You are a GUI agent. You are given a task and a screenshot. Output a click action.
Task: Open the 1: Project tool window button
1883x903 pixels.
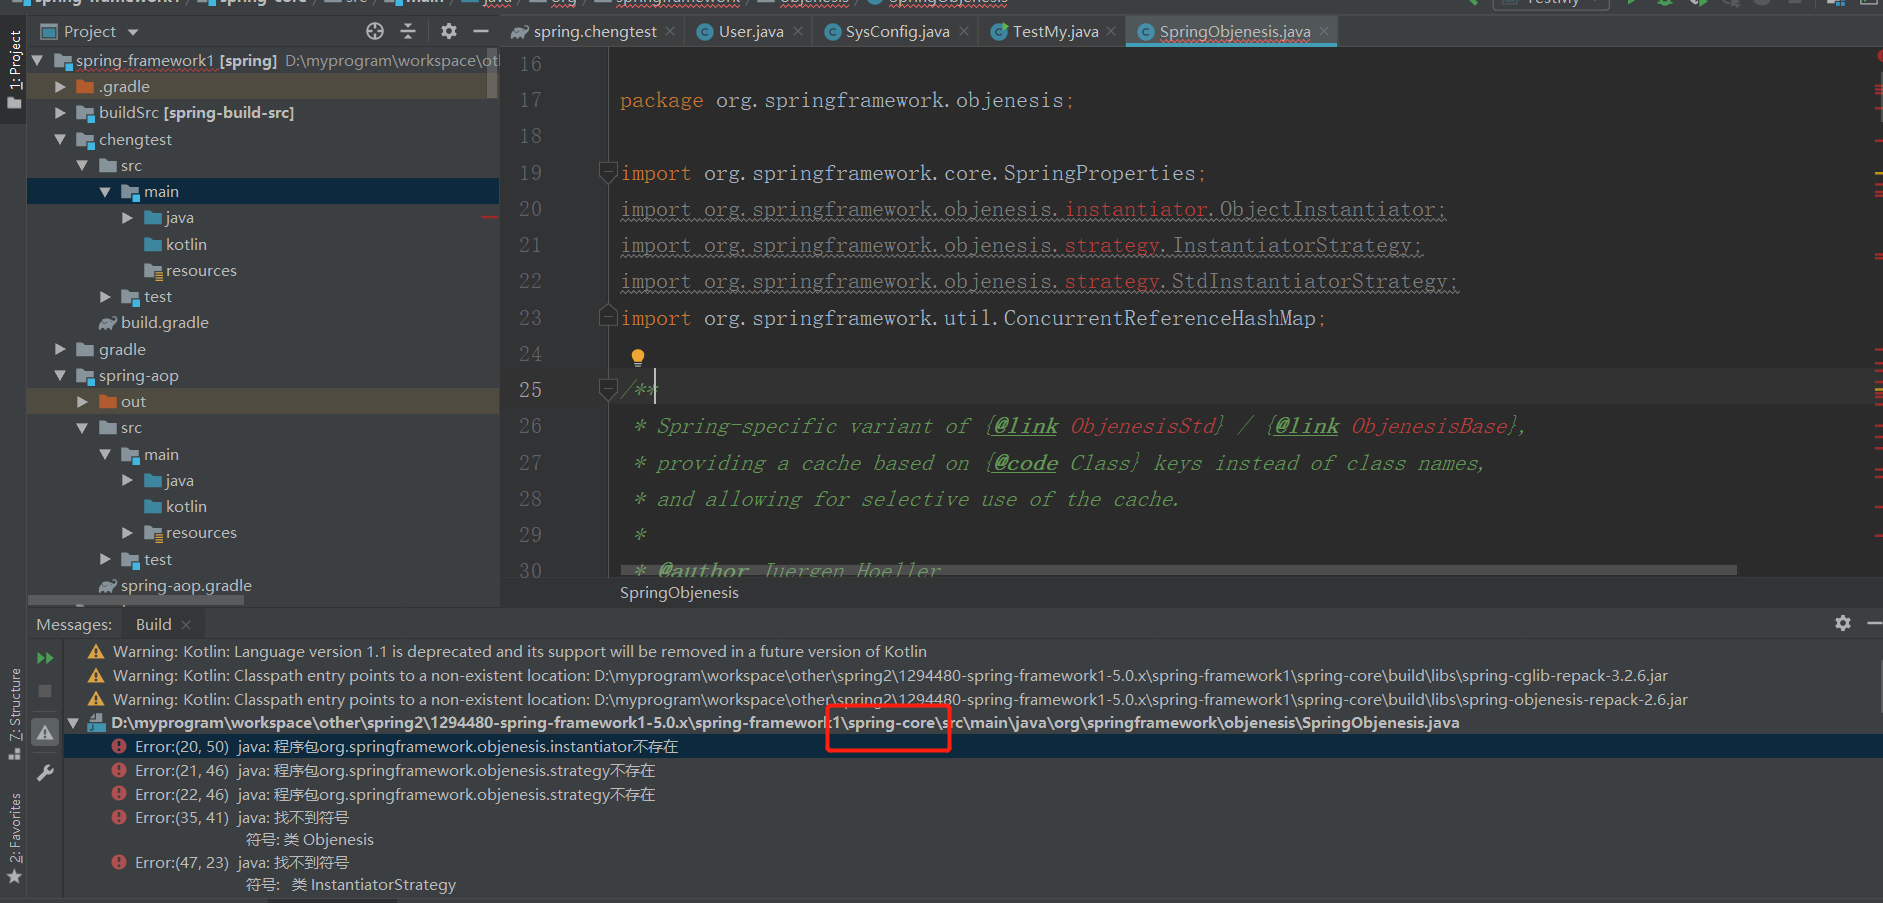(x=14, y=70)
